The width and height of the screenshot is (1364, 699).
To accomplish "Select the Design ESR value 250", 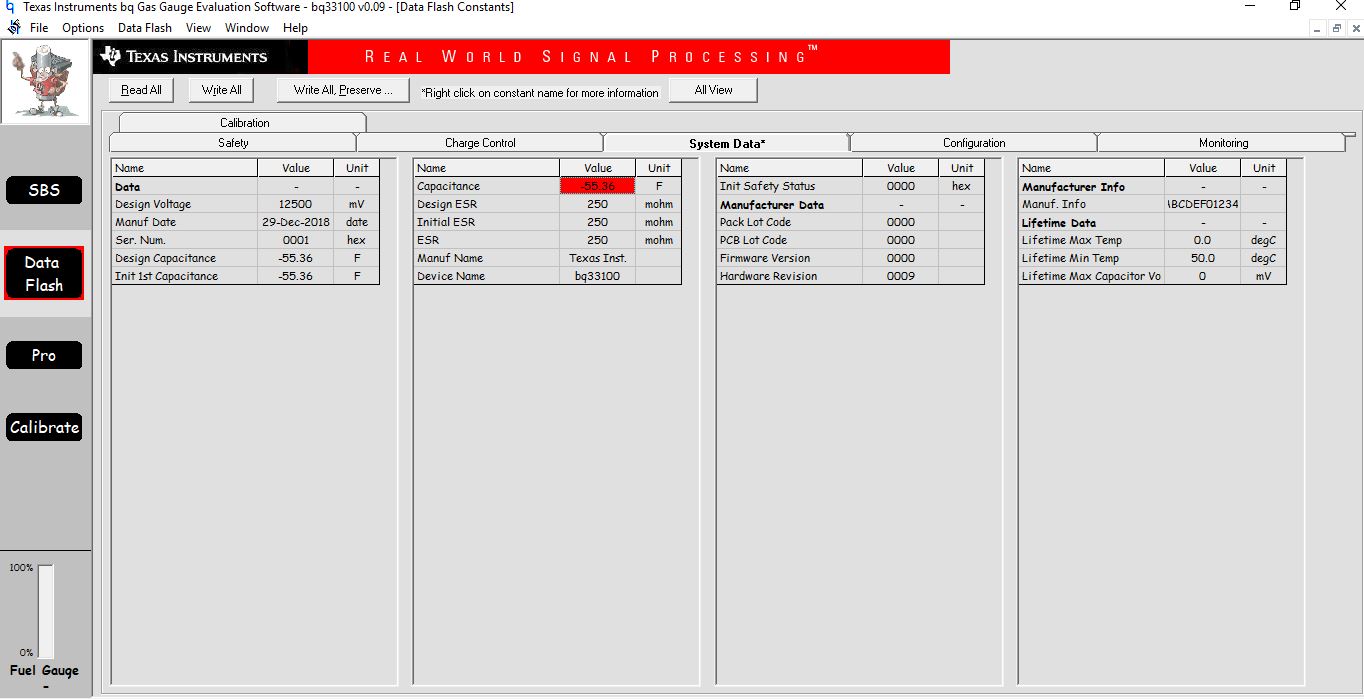I will point(597,204).
